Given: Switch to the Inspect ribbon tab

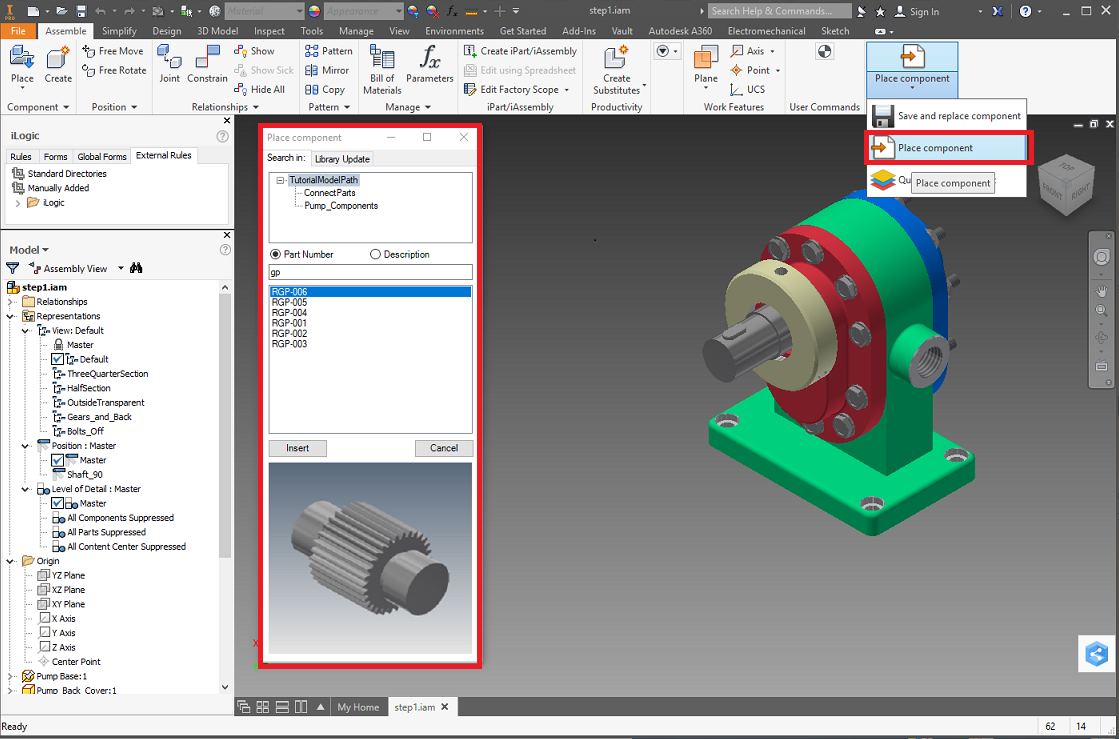Looking at the screenshot, I should click(269, 31).
